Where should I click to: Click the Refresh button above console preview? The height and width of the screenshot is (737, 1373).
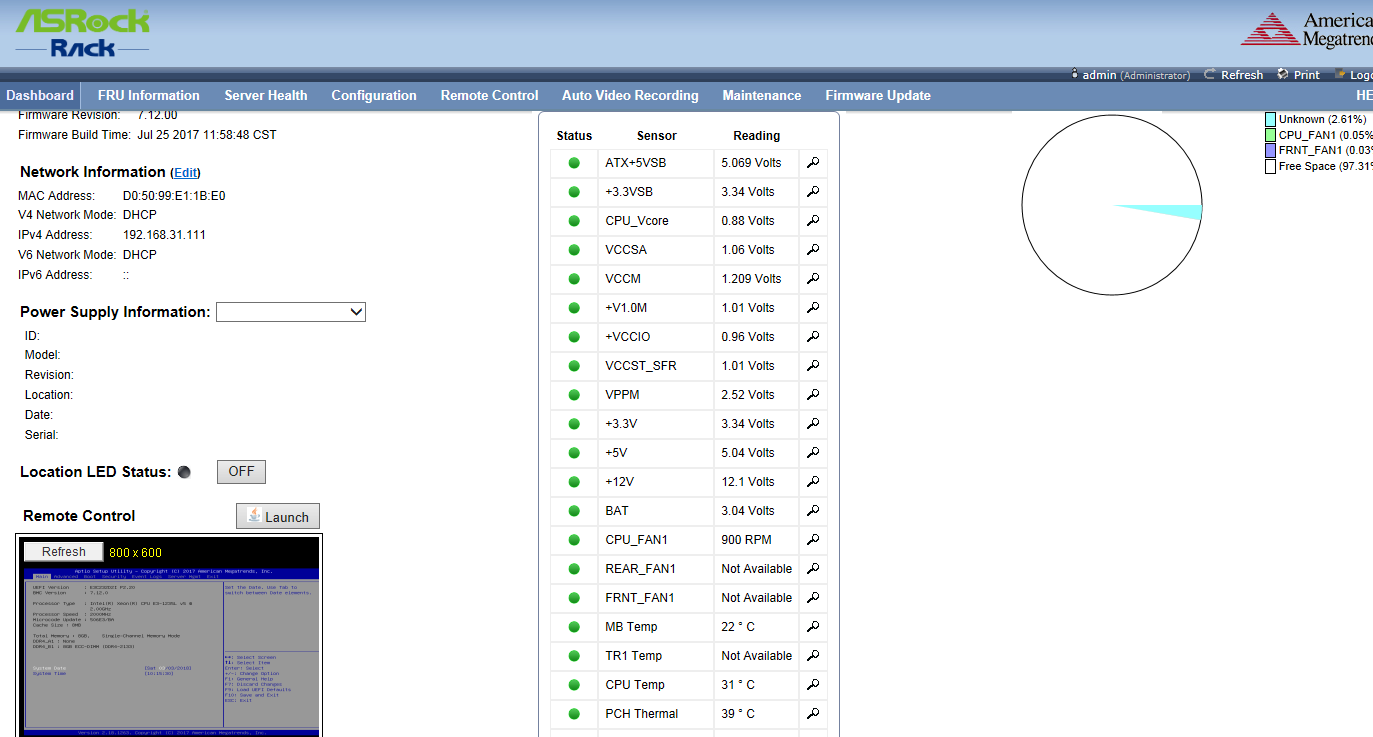tap(63, 552)
